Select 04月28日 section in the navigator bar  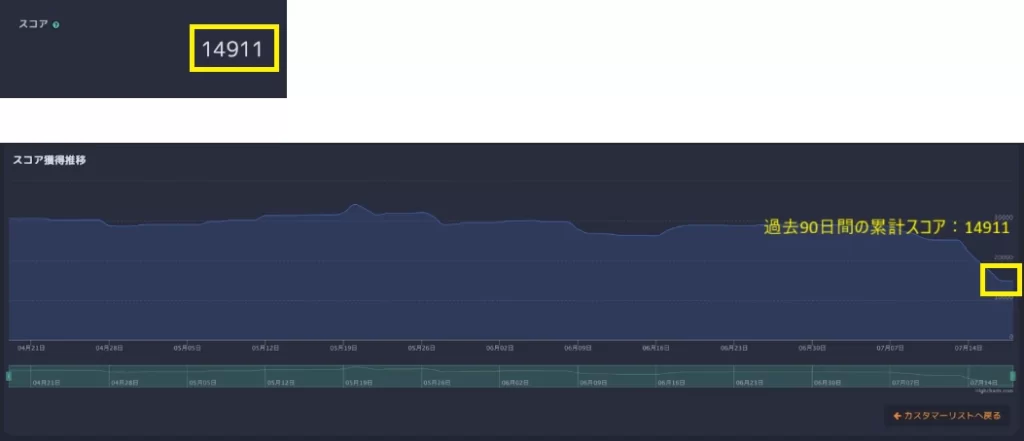pyautogui.click(x=126, y=382)
